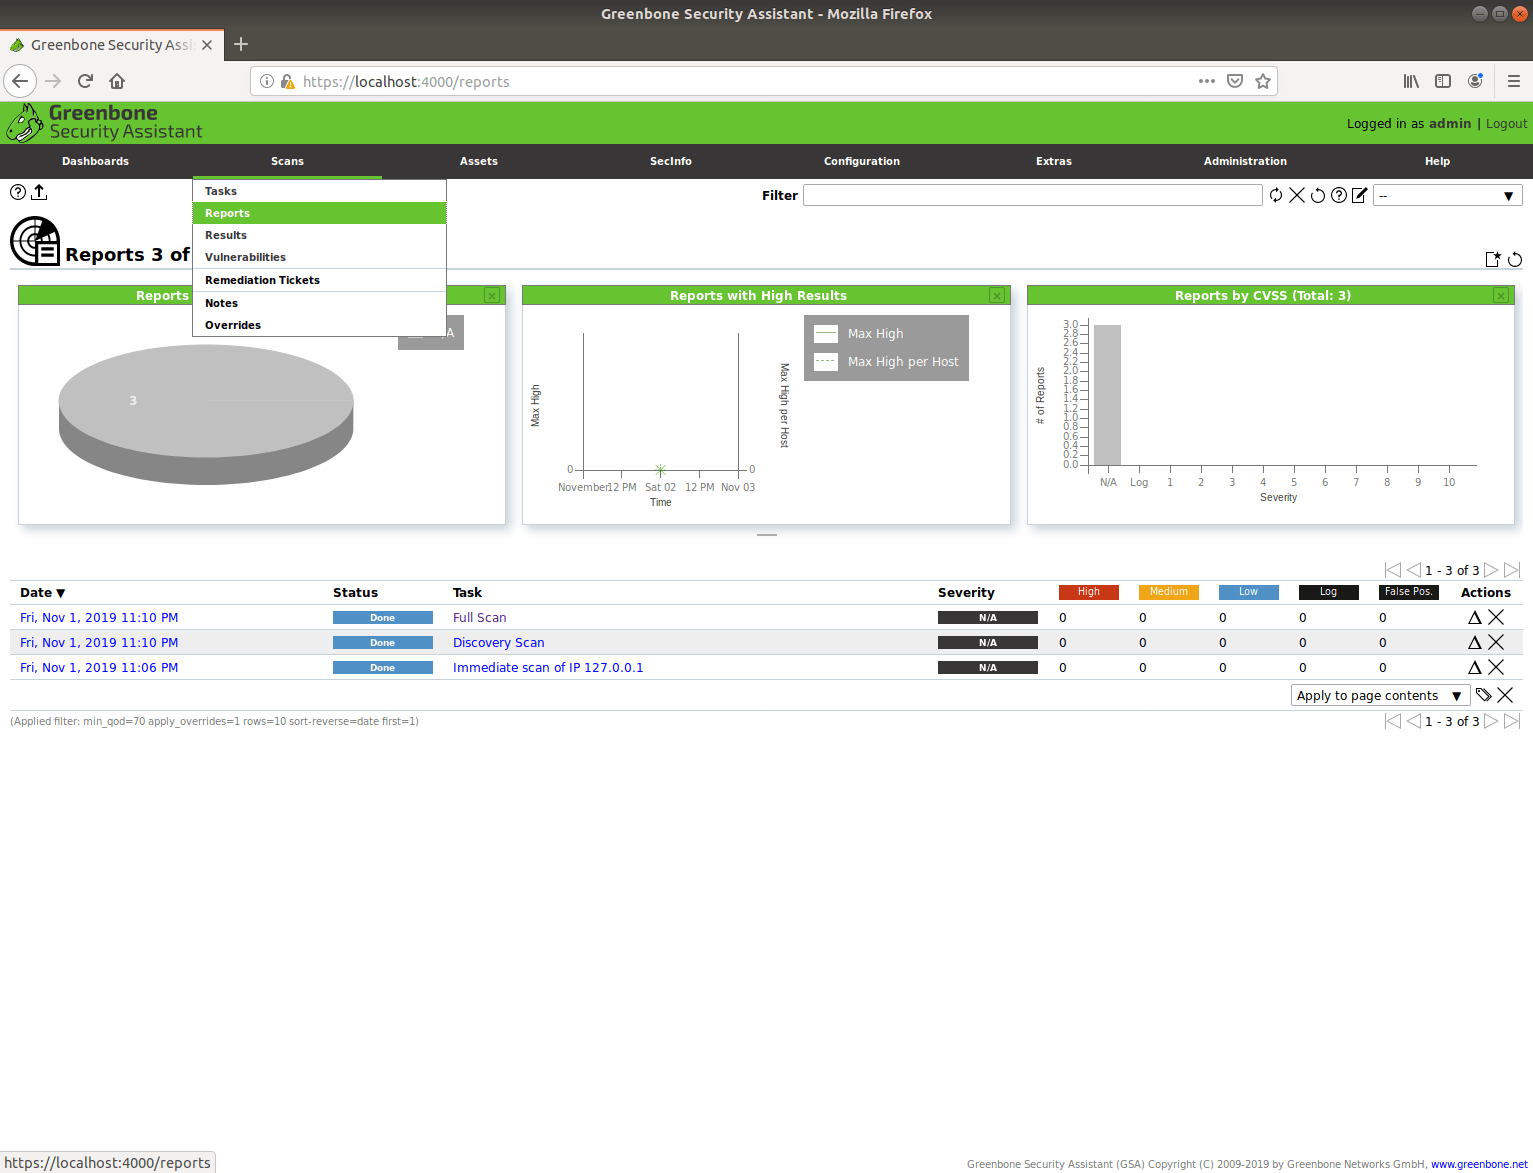Delete the Discovery Scan report
1533x1173 pixels.
point(1496,643)
